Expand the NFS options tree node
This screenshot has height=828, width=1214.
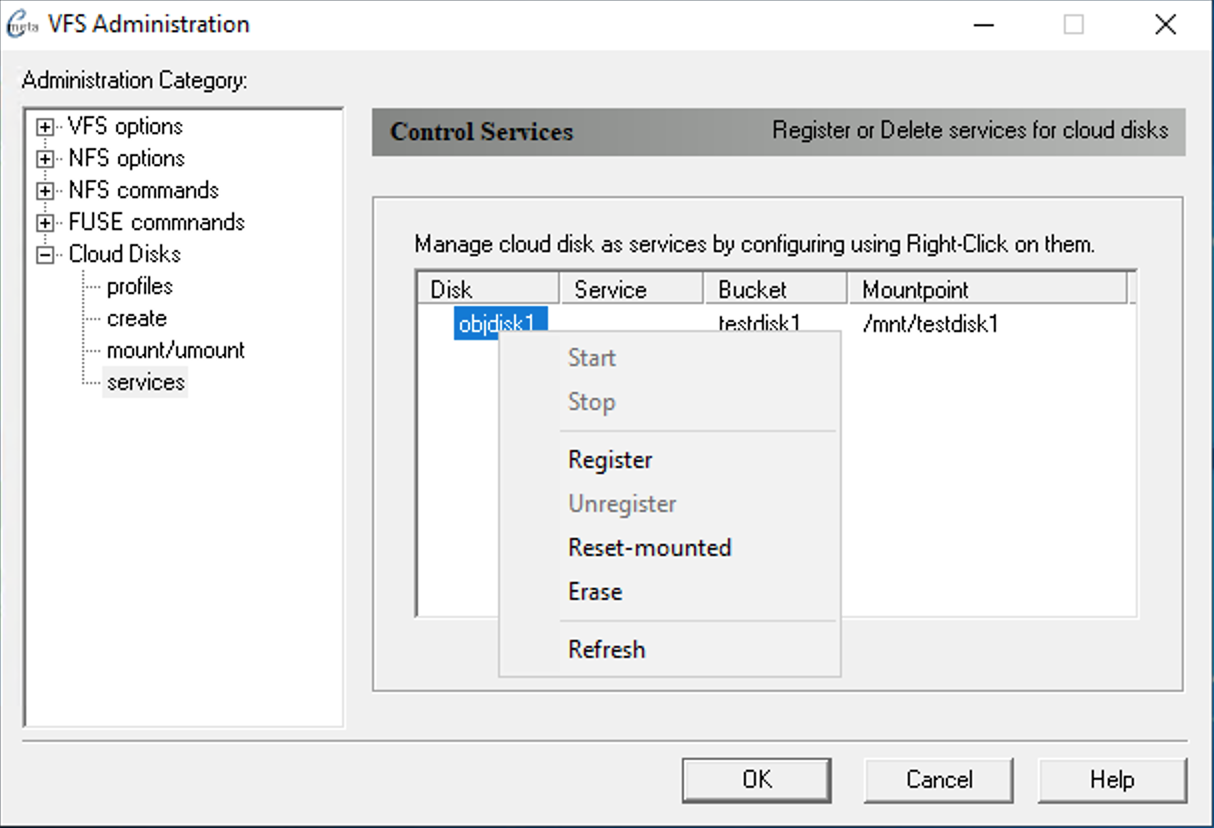(45, 159)
